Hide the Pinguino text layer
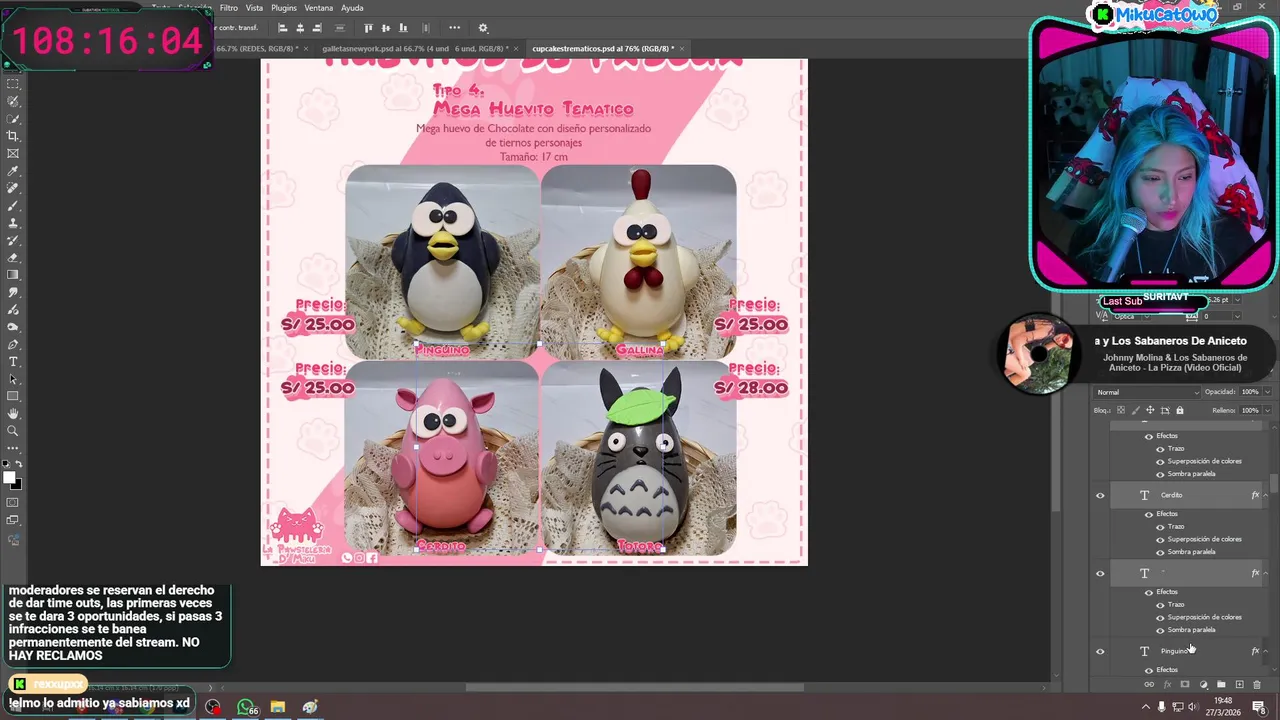The image size is (1280, 720). point(1100,651)
